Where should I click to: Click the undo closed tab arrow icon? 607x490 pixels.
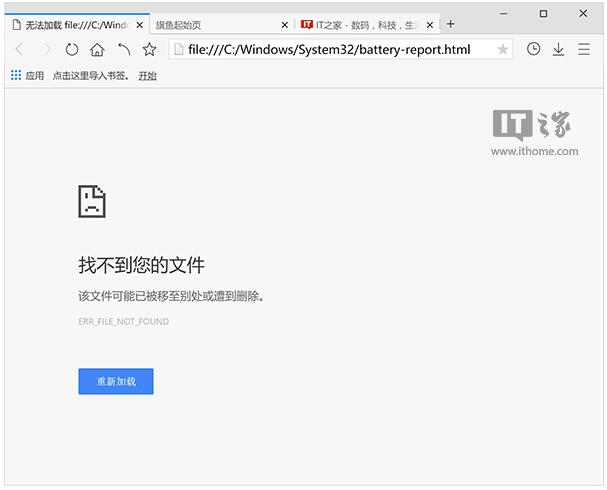coord(124,49)
